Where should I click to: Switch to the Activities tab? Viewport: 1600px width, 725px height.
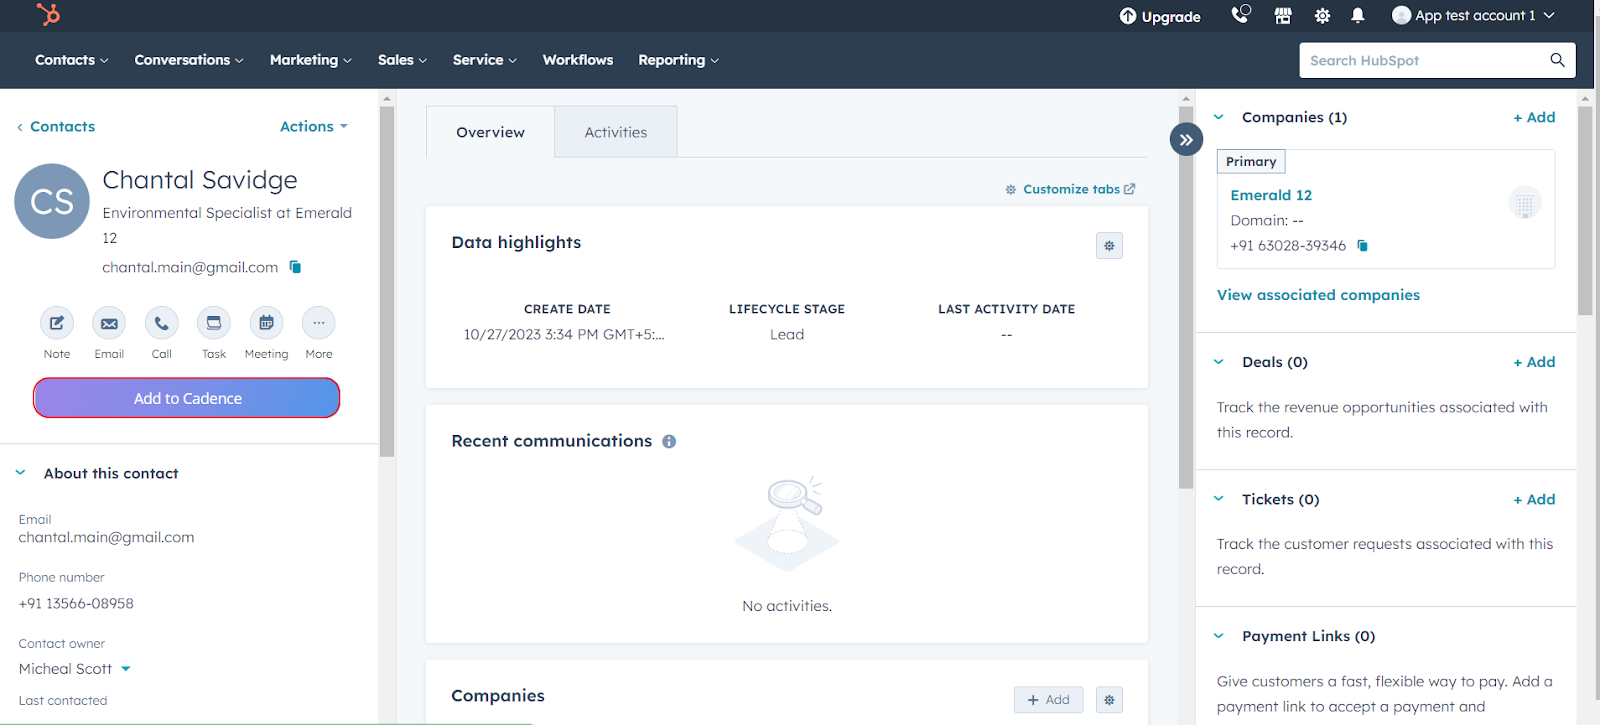(616, 132)
